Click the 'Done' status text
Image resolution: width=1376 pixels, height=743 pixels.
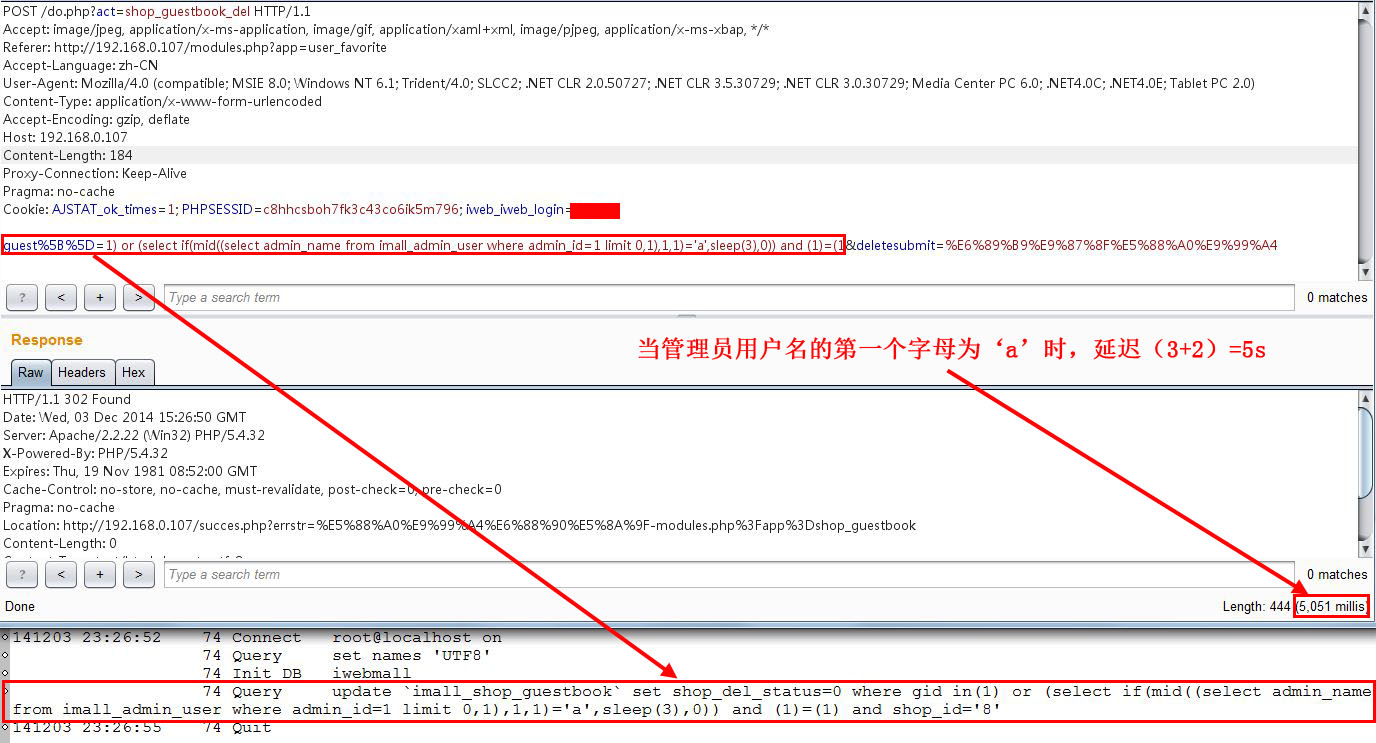[20, 606]
